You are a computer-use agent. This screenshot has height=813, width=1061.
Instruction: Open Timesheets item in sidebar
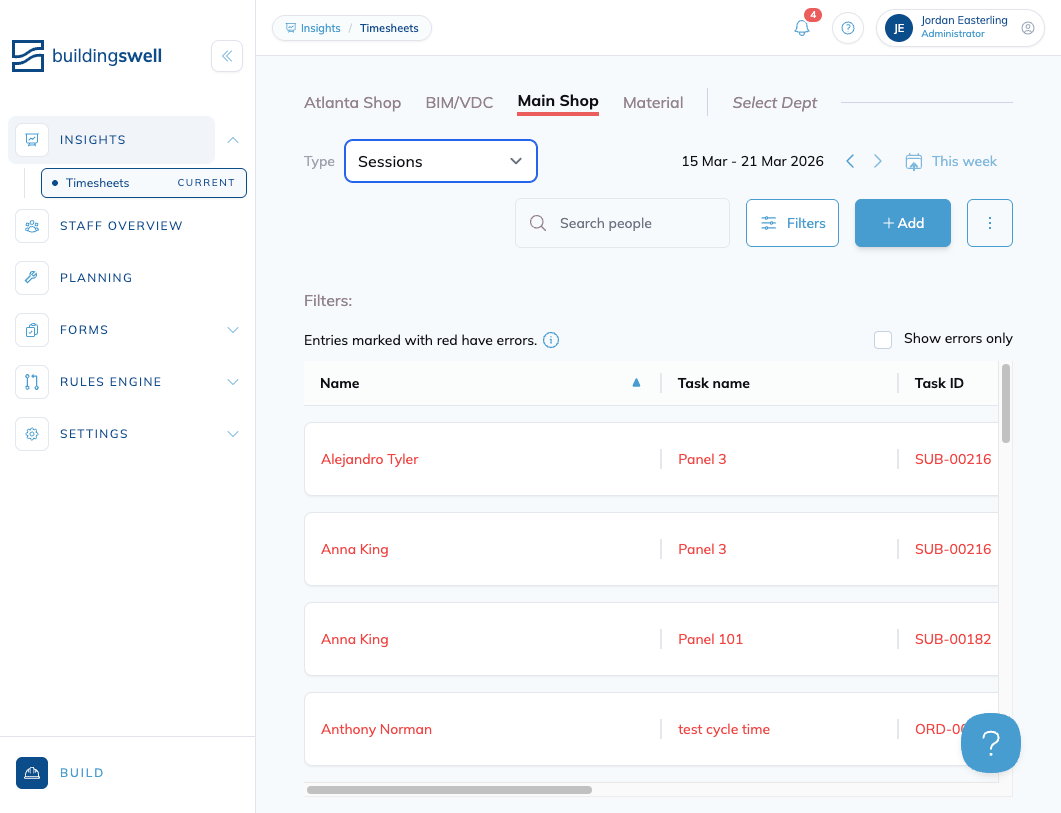[x=143, y=183]
